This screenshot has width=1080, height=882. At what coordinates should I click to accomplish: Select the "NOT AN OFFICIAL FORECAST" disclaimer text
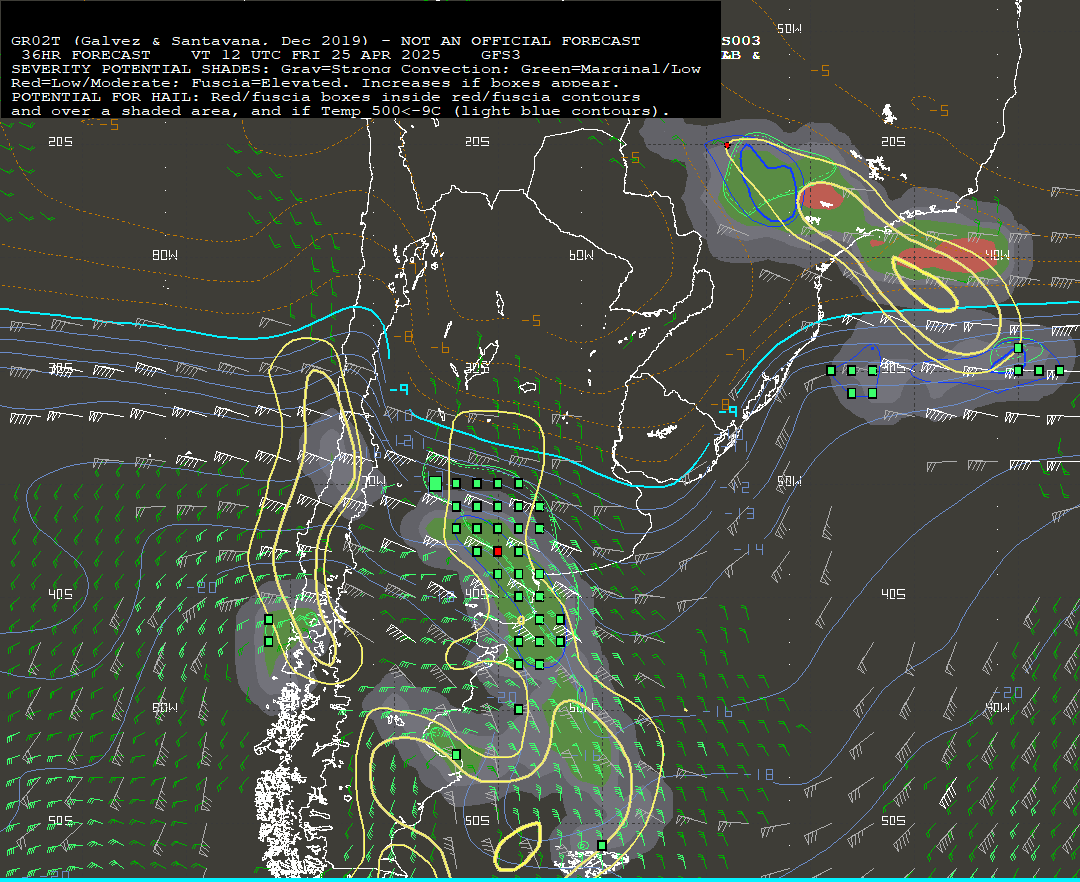(x=521, y=41)
